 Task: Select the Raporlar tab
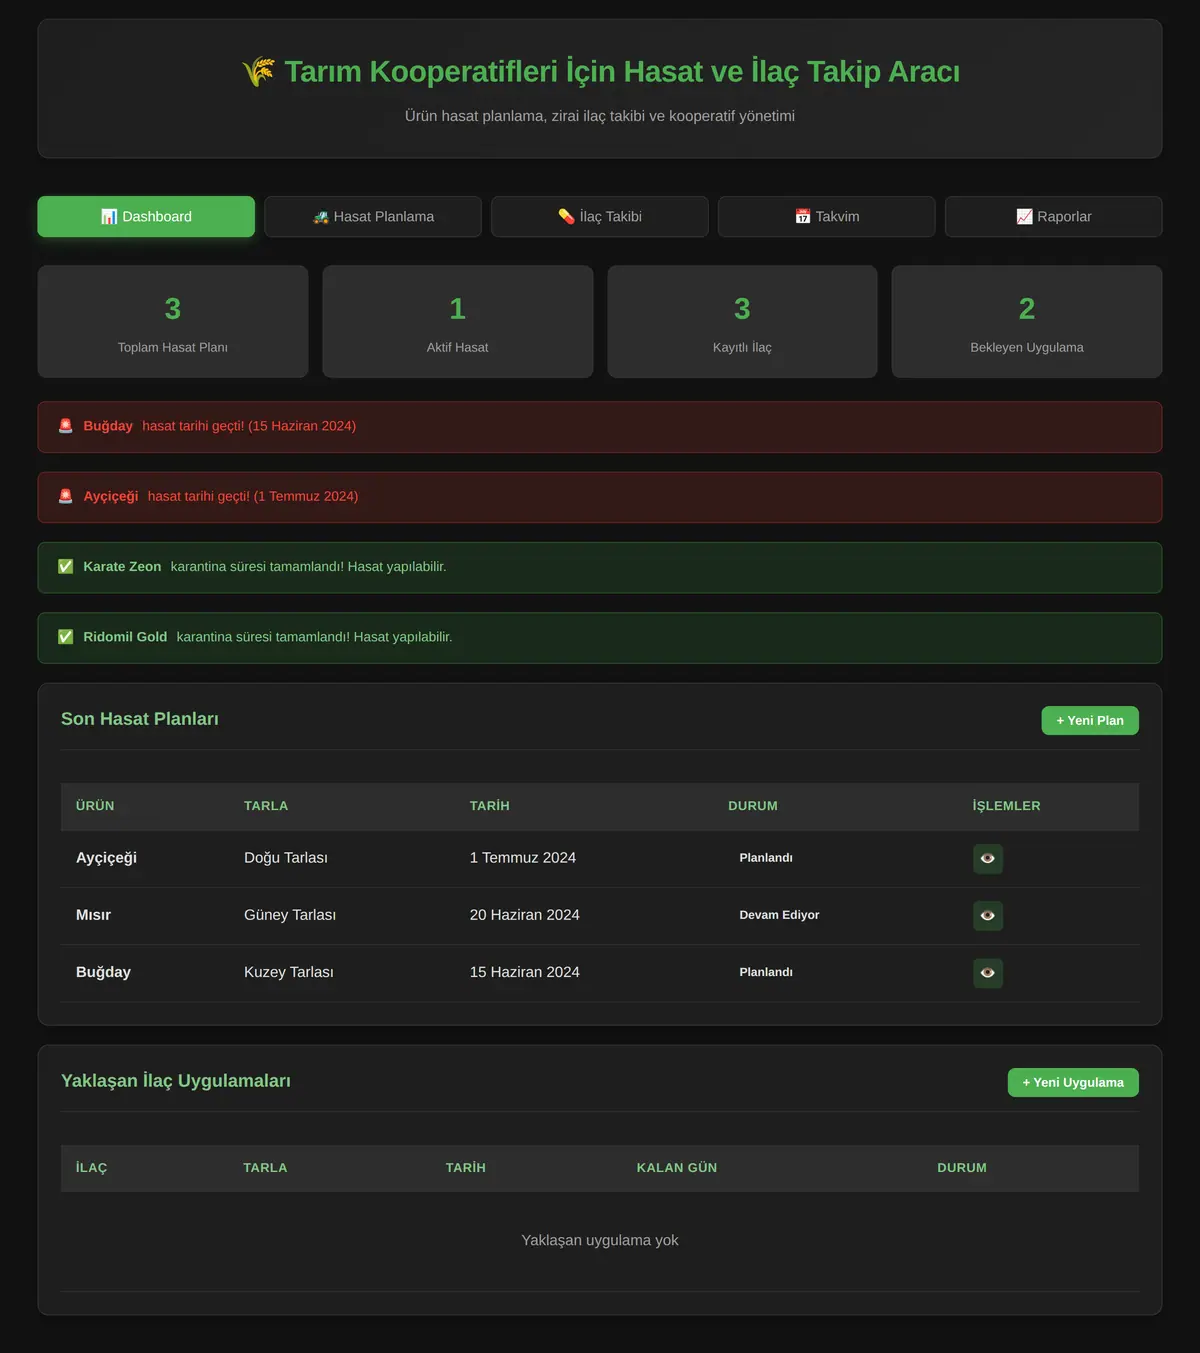[x=1054, y=217]
